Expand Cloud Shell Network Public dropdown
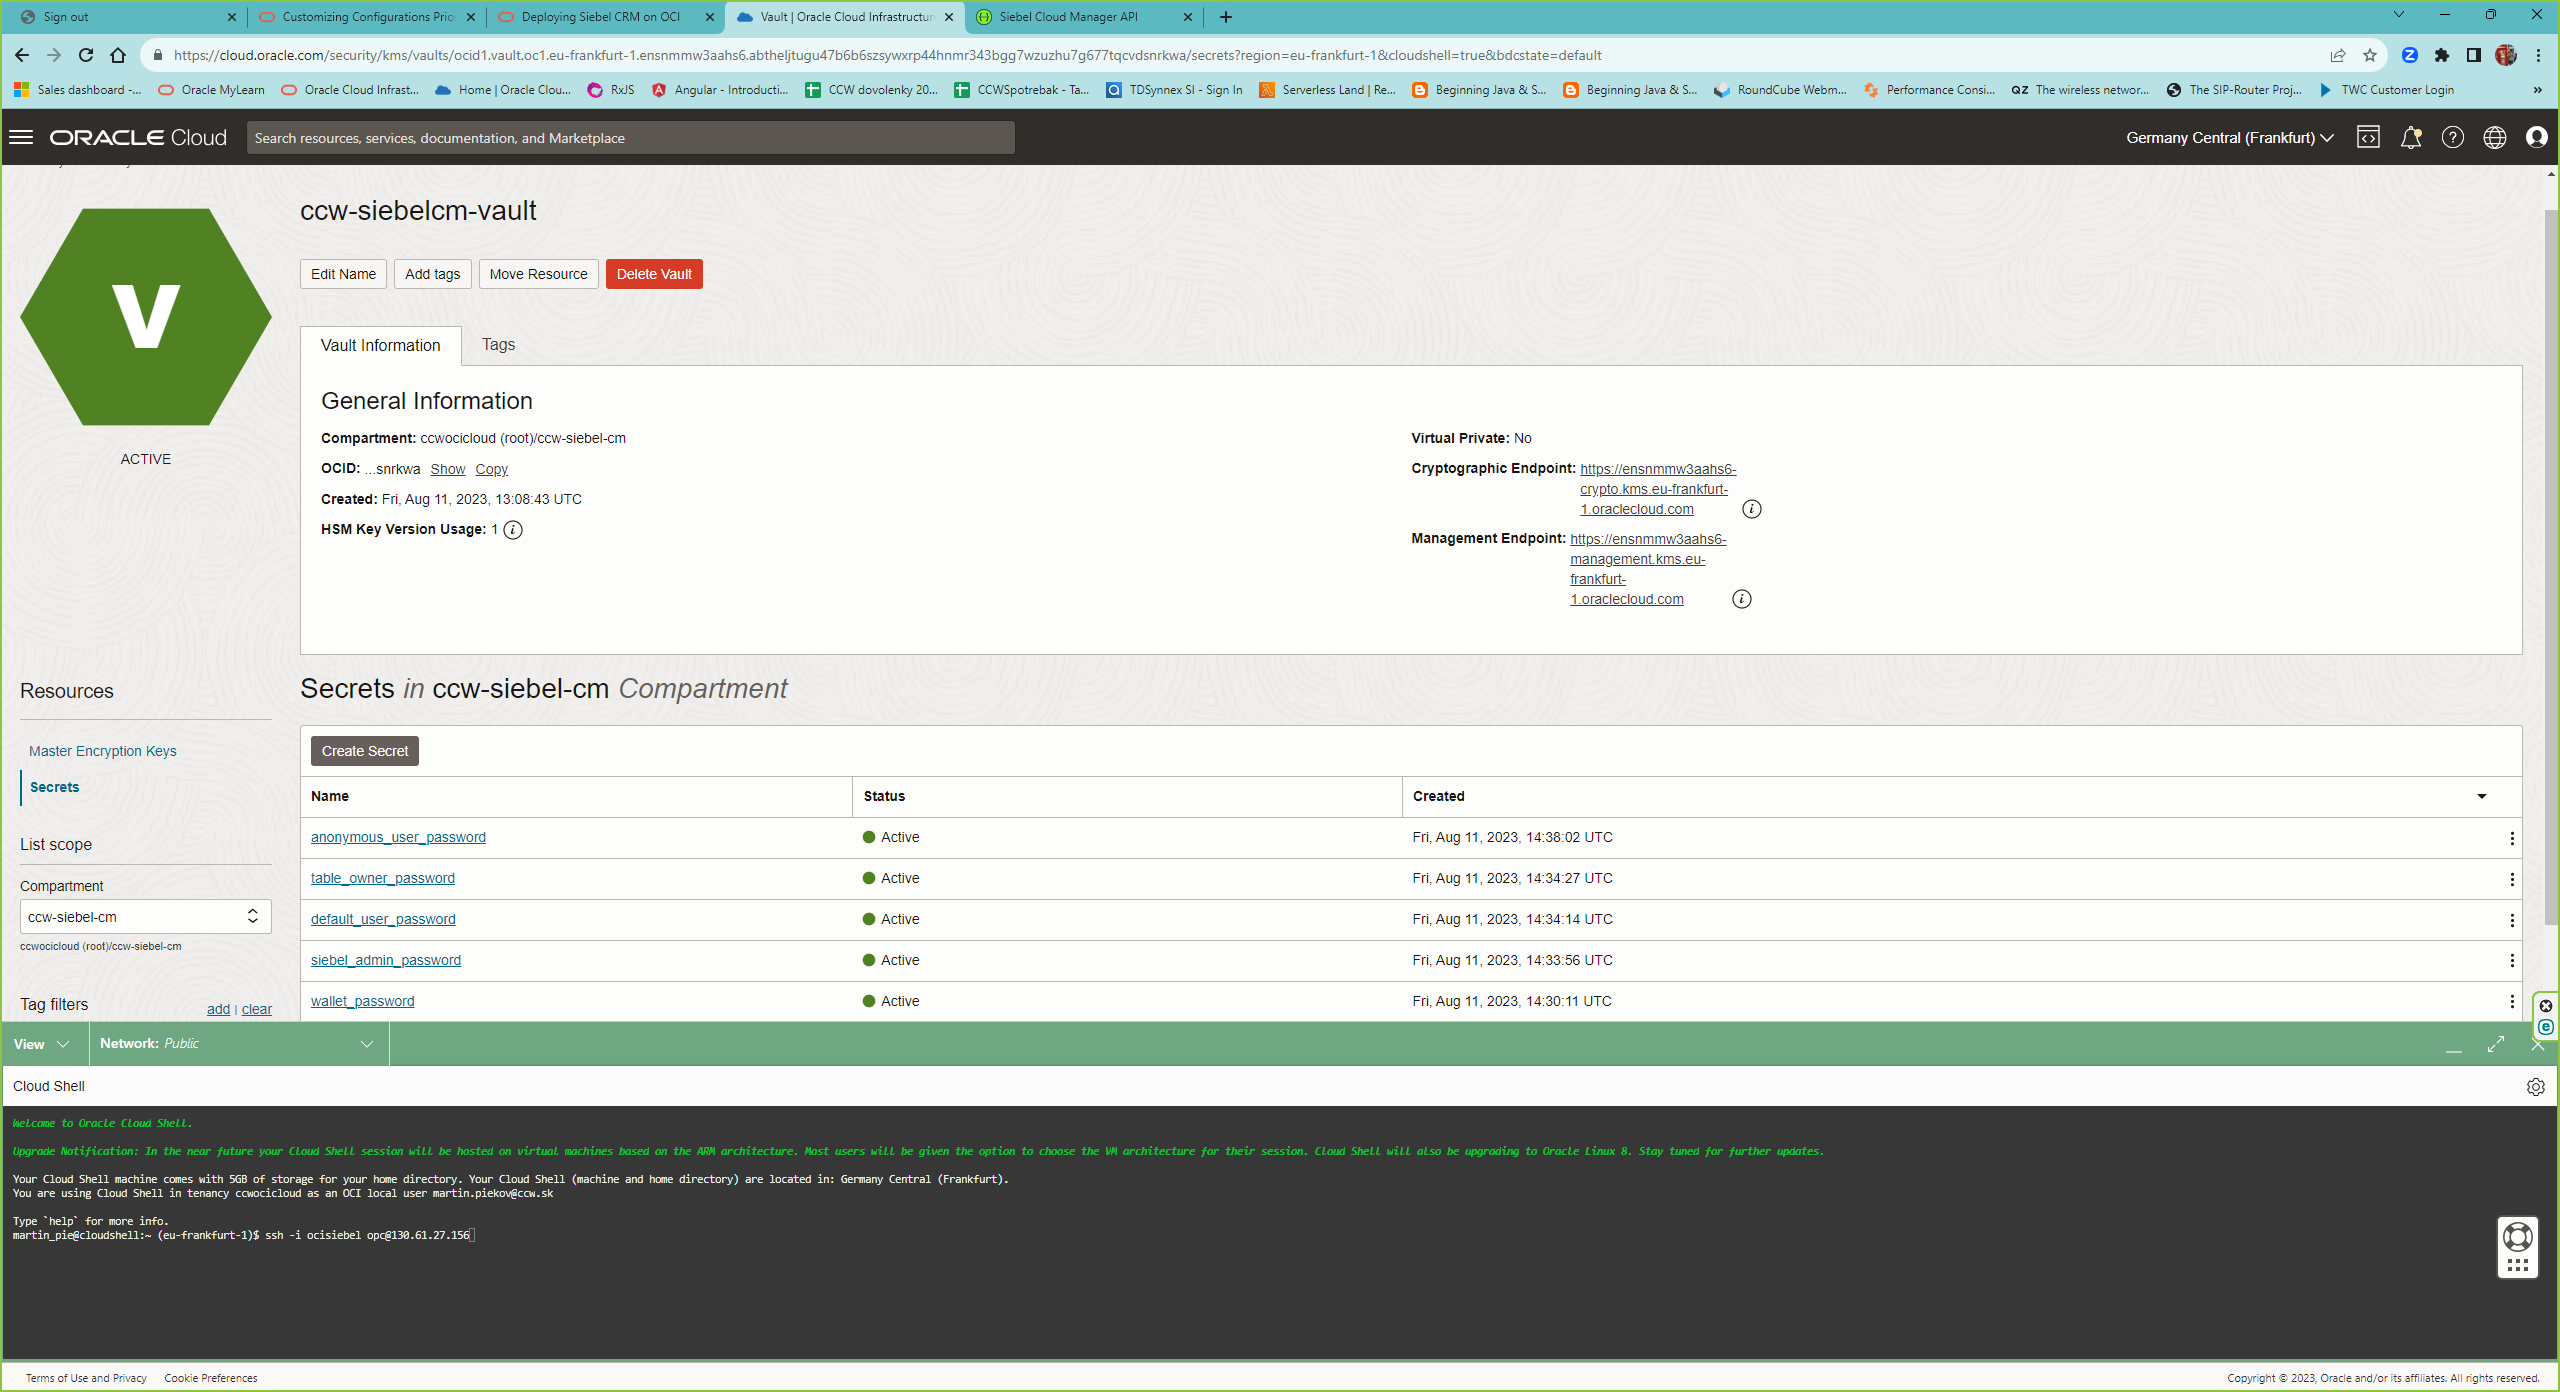This screenshot has height=1392, width=2560. (238, 1044)
